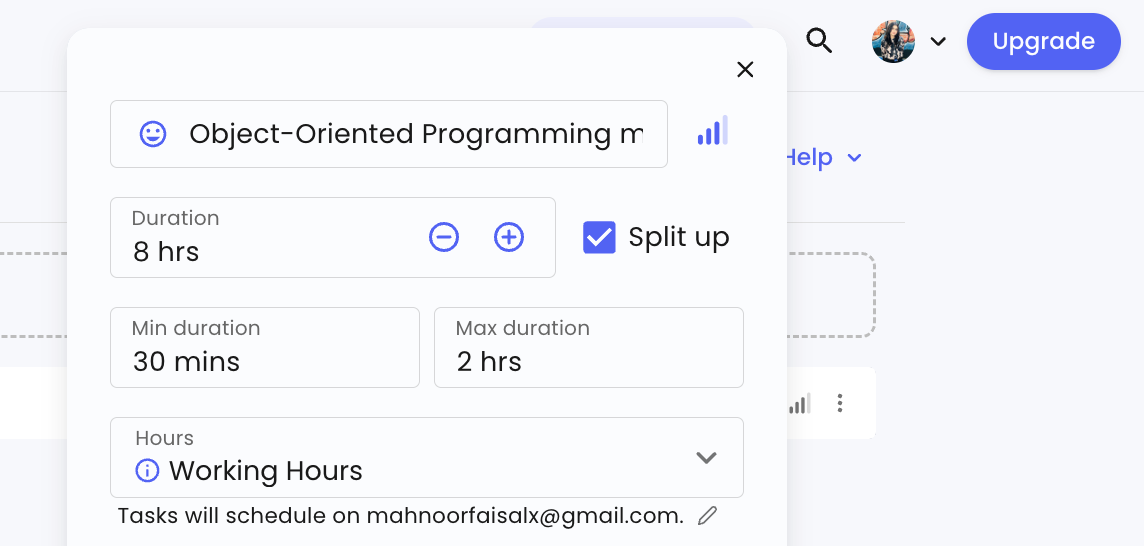Open the Help menu
Image resolution: width=1144 pixels, height=546 pixels.
point(821,157)
